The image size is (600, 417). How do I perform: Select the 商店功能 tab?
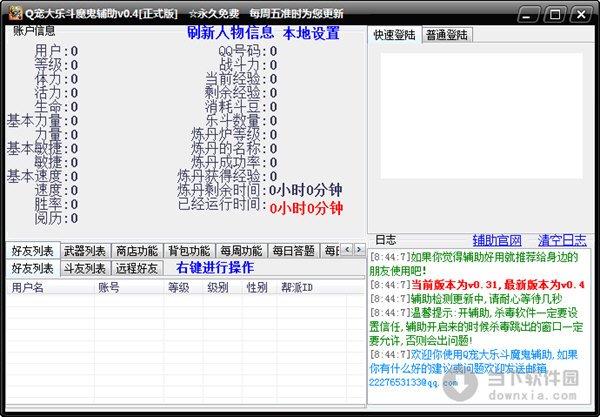click(136, 250)
